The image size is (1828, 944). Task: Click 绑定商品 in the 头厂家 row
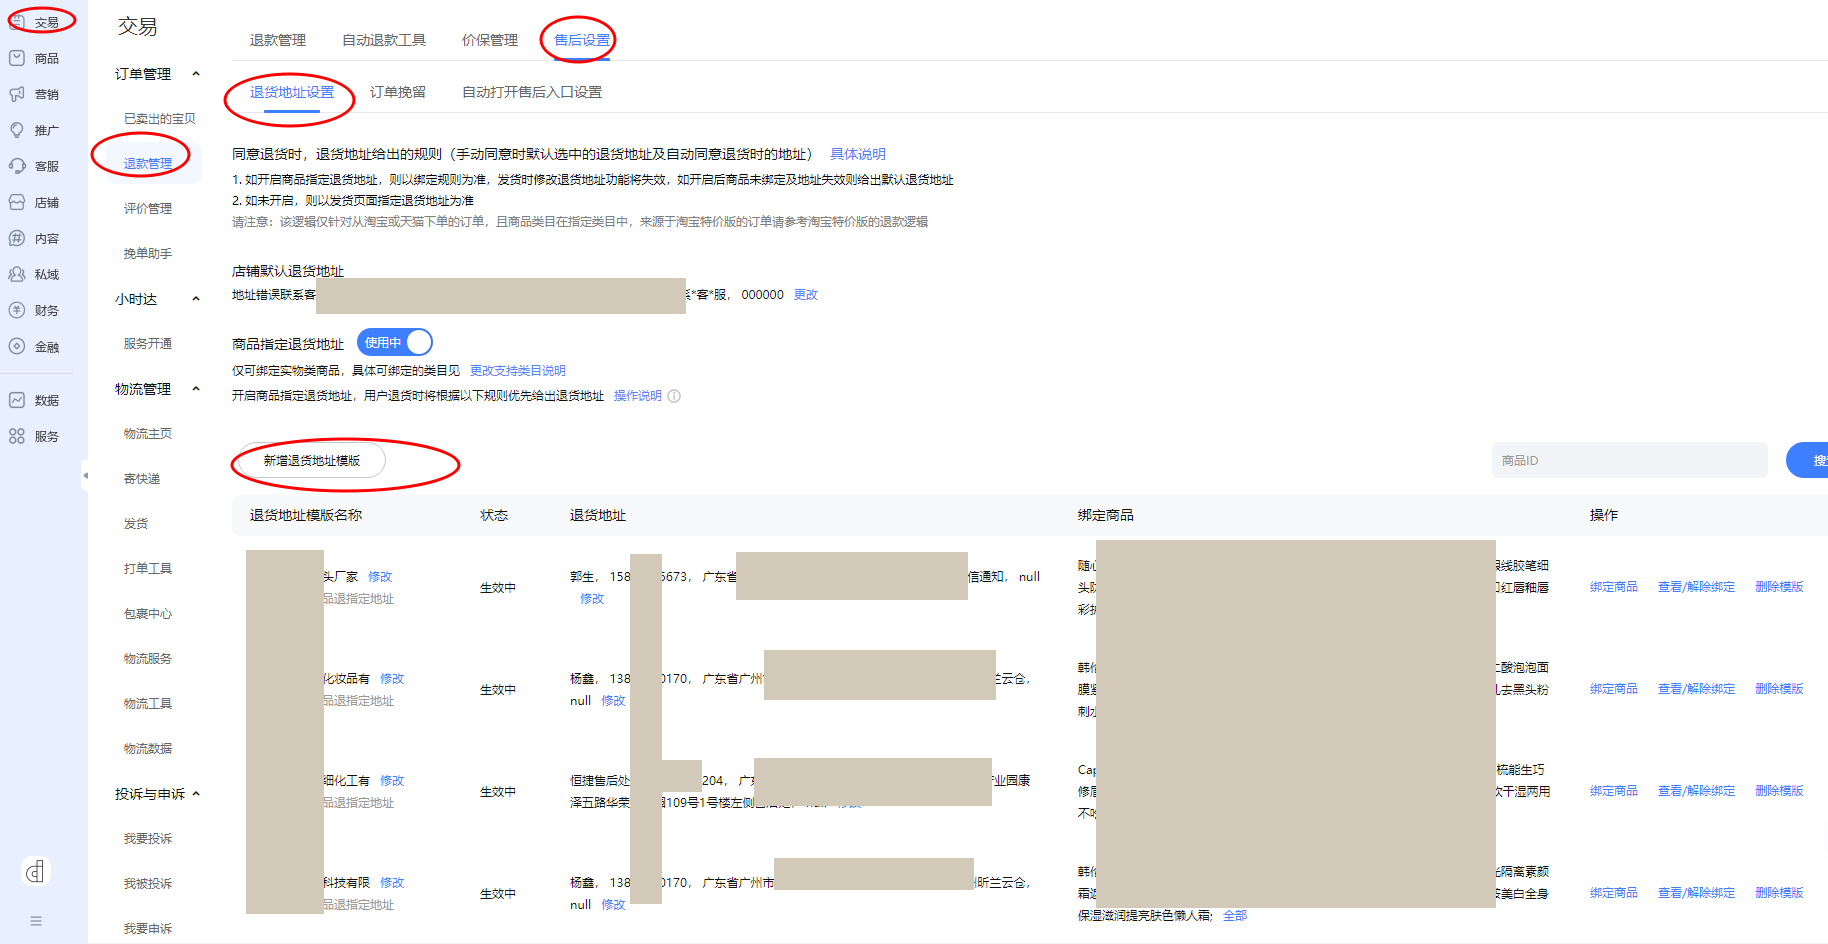click(1614, 587)
